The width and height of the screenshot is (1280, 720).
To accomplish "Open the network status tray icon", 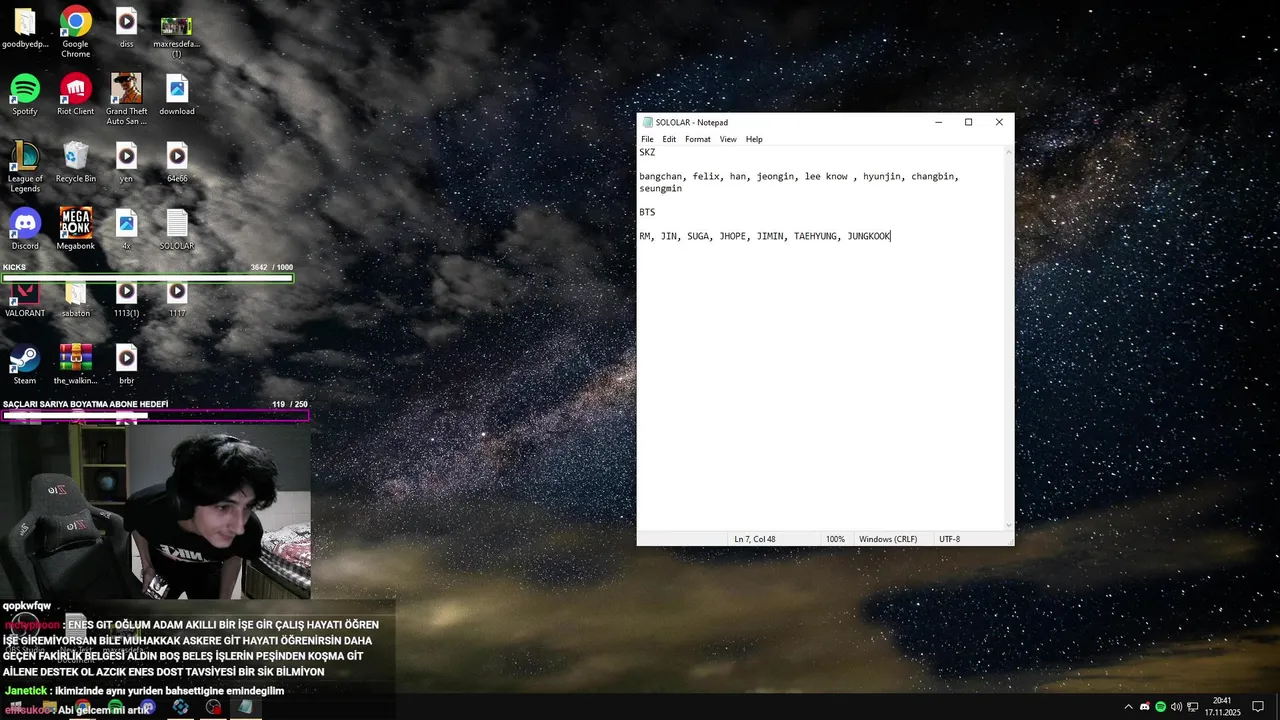I will tap(1193, 707).
